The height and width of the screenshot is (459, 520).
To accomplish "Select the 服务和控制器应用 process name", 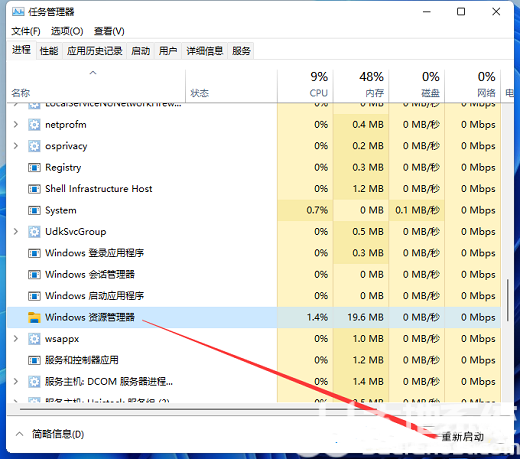I will [x=82, y=360].
